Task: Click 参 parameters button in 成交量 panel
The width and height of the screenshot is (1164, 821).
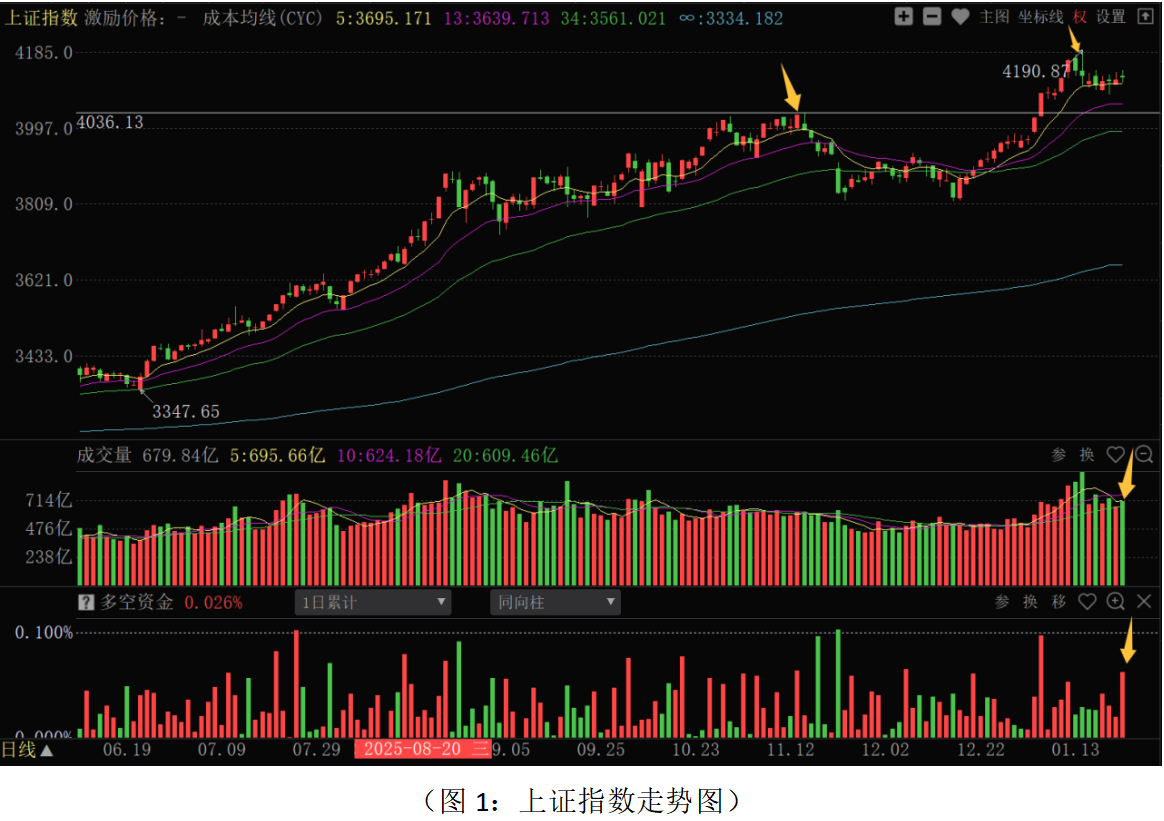Action: [x=1059, y=455]
